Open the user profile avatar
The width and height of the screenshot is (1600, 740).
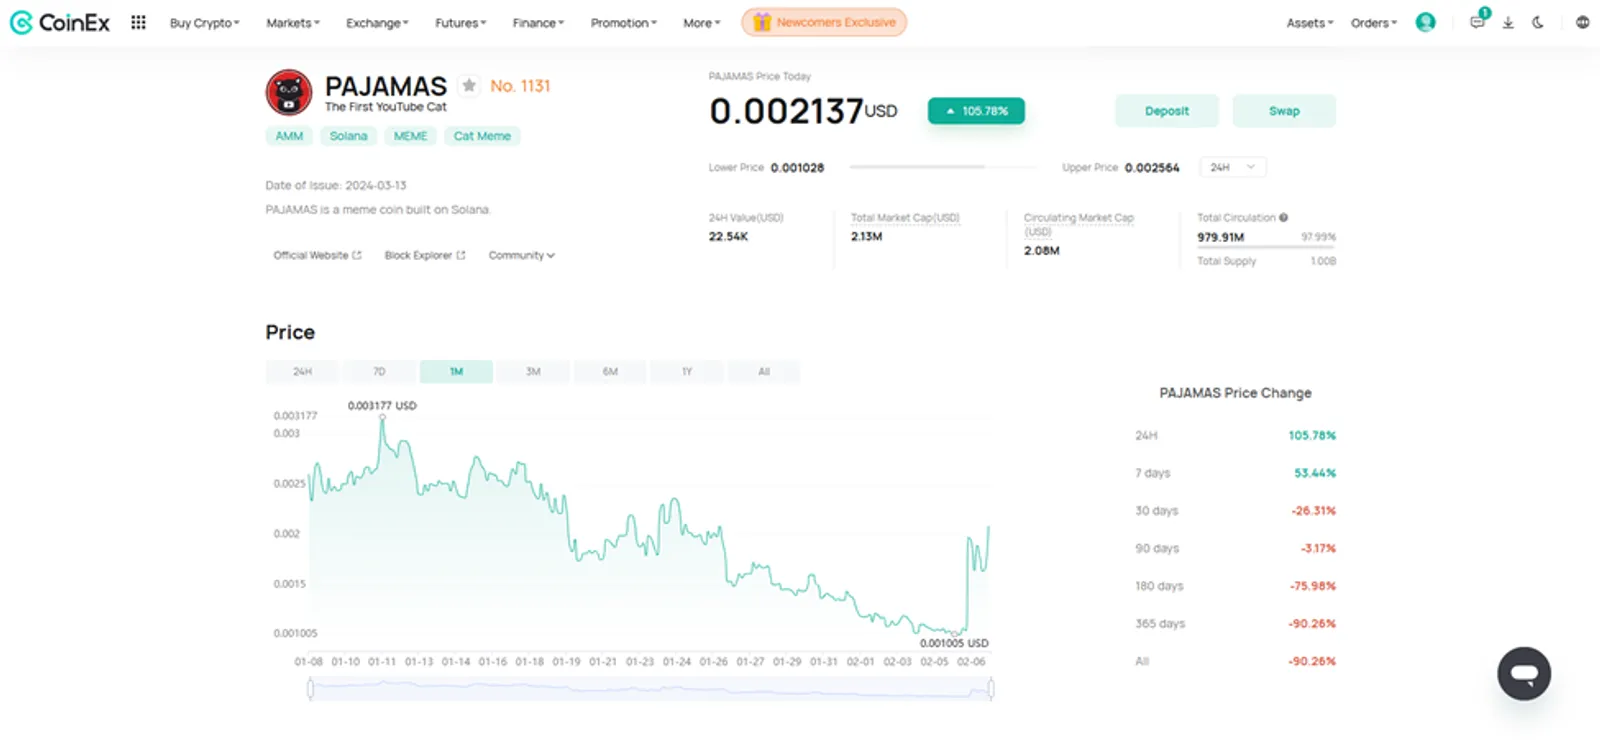1425,22
